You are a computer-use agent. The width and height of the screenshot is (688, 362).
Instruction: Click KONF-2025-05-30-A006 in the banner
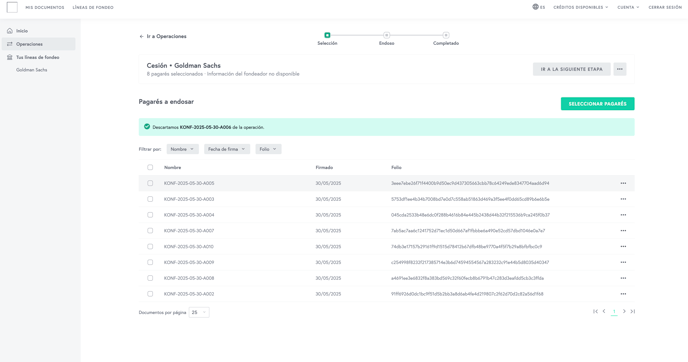[x=205, y=127]
